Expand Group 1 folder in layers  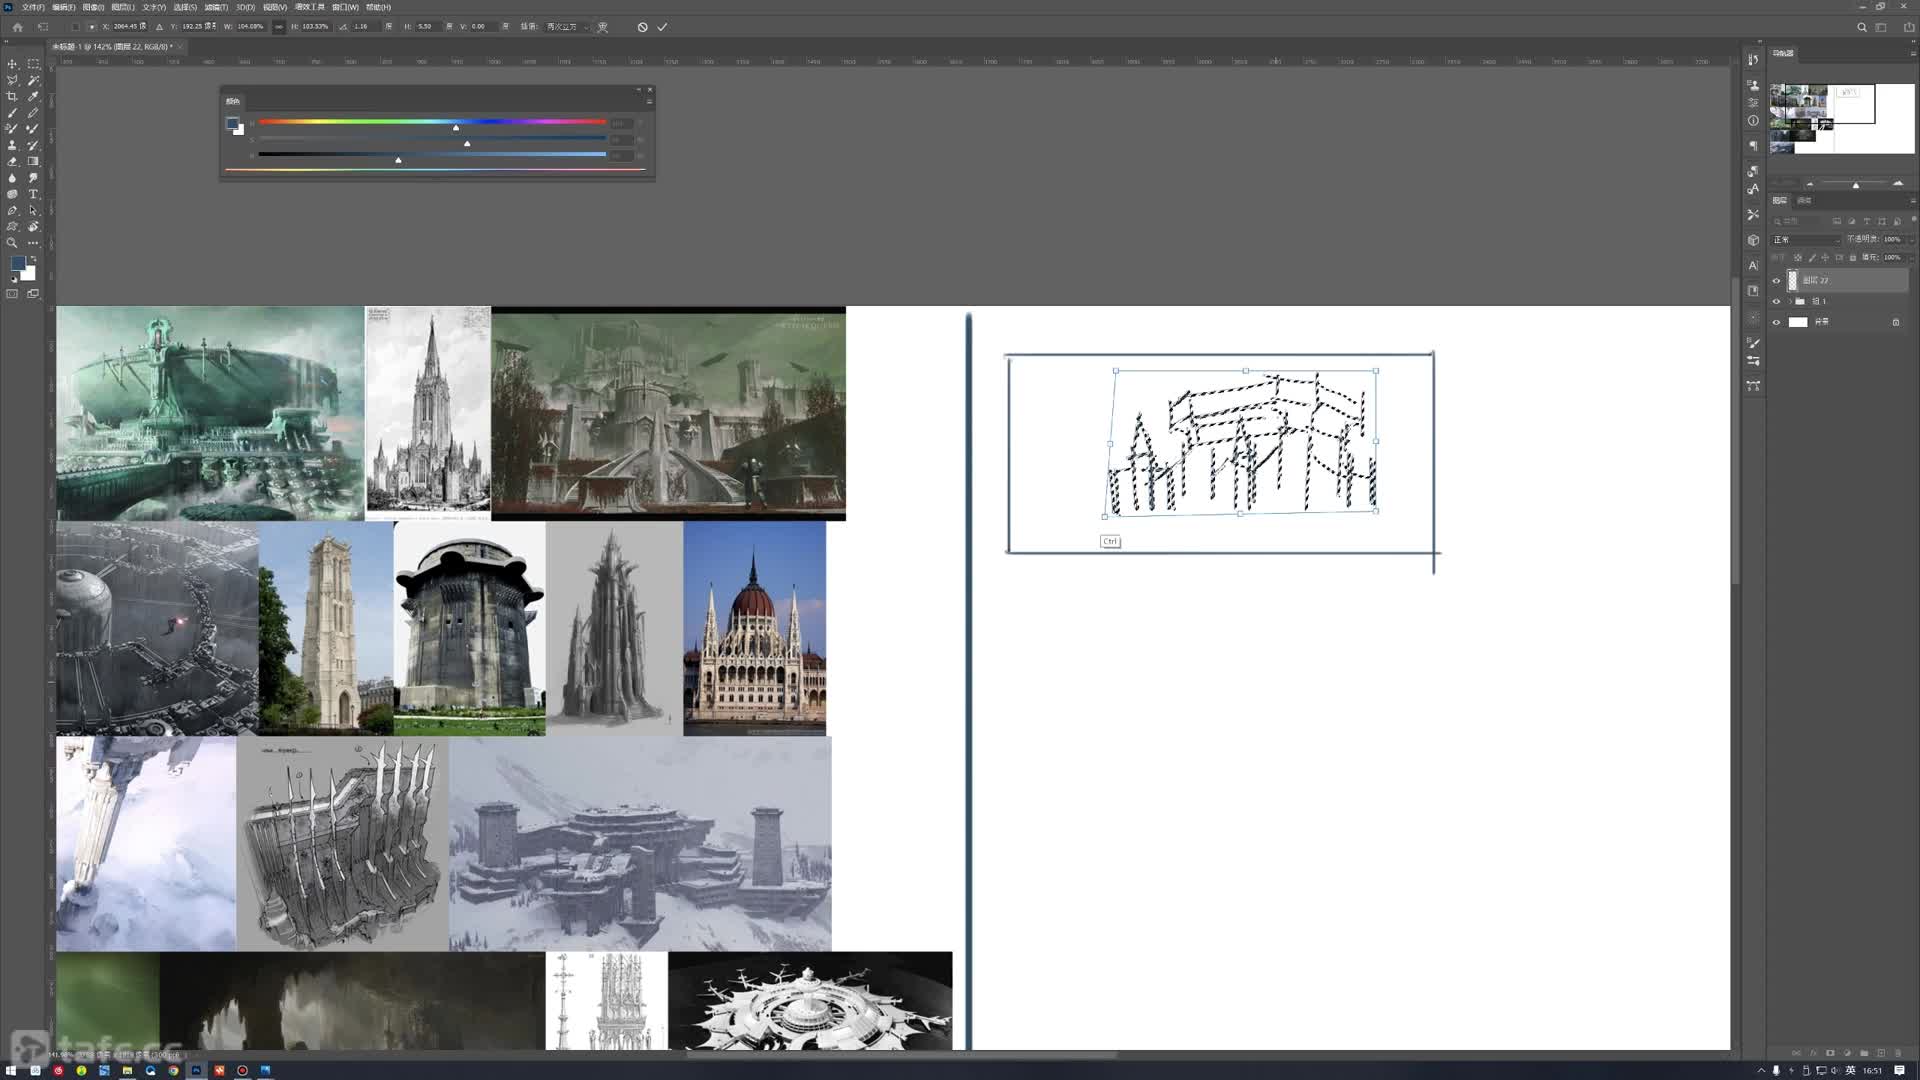(x=1790, y=301)
